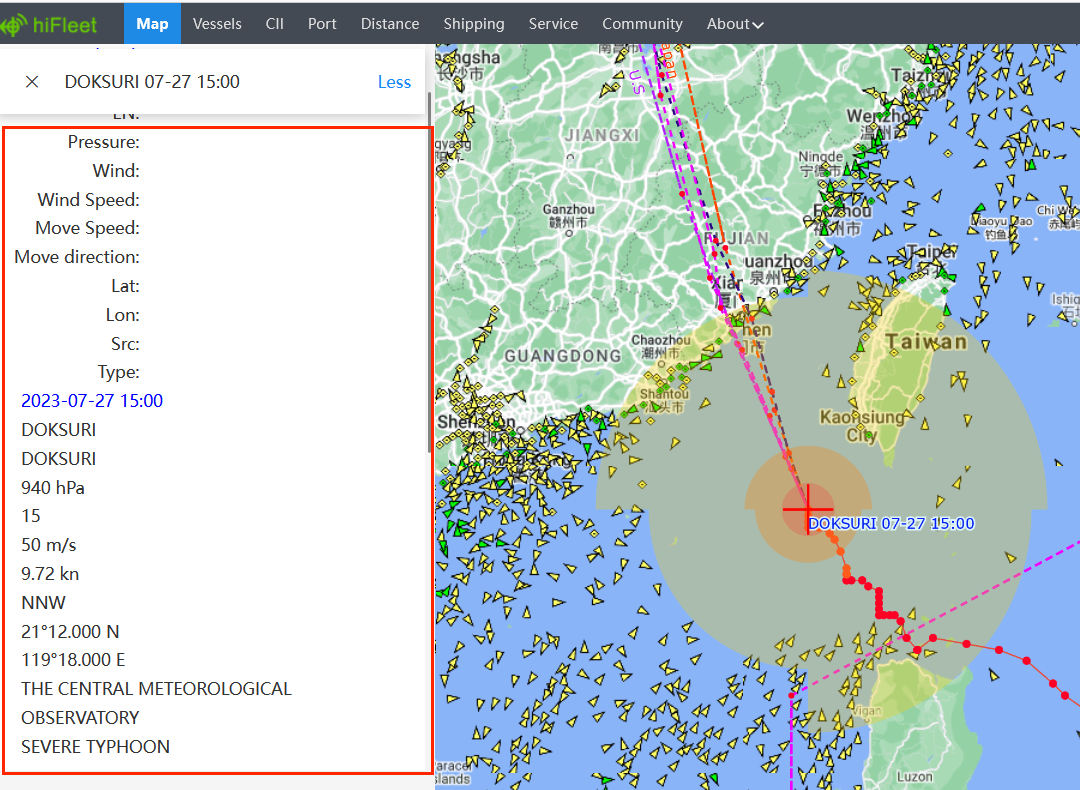Open the Port menu

[x=322, y=23]
